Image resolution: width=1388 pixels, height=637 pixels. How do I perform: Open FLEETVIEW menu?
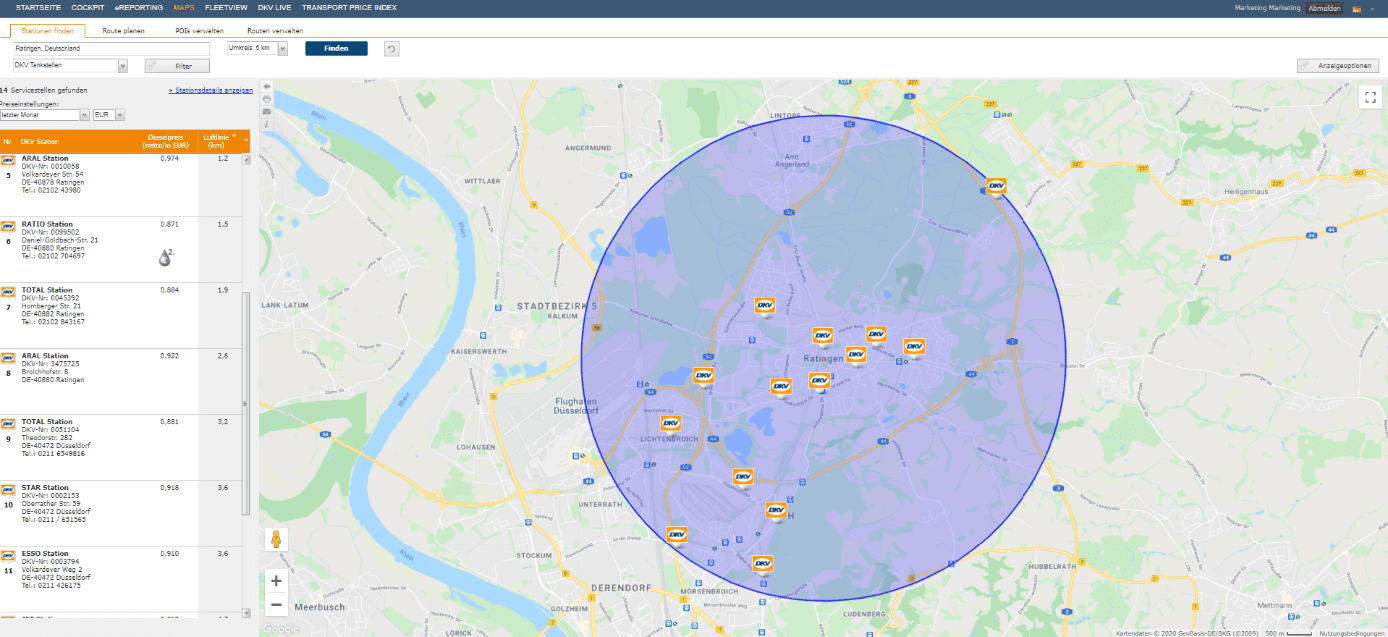click(x=226, y=7)
